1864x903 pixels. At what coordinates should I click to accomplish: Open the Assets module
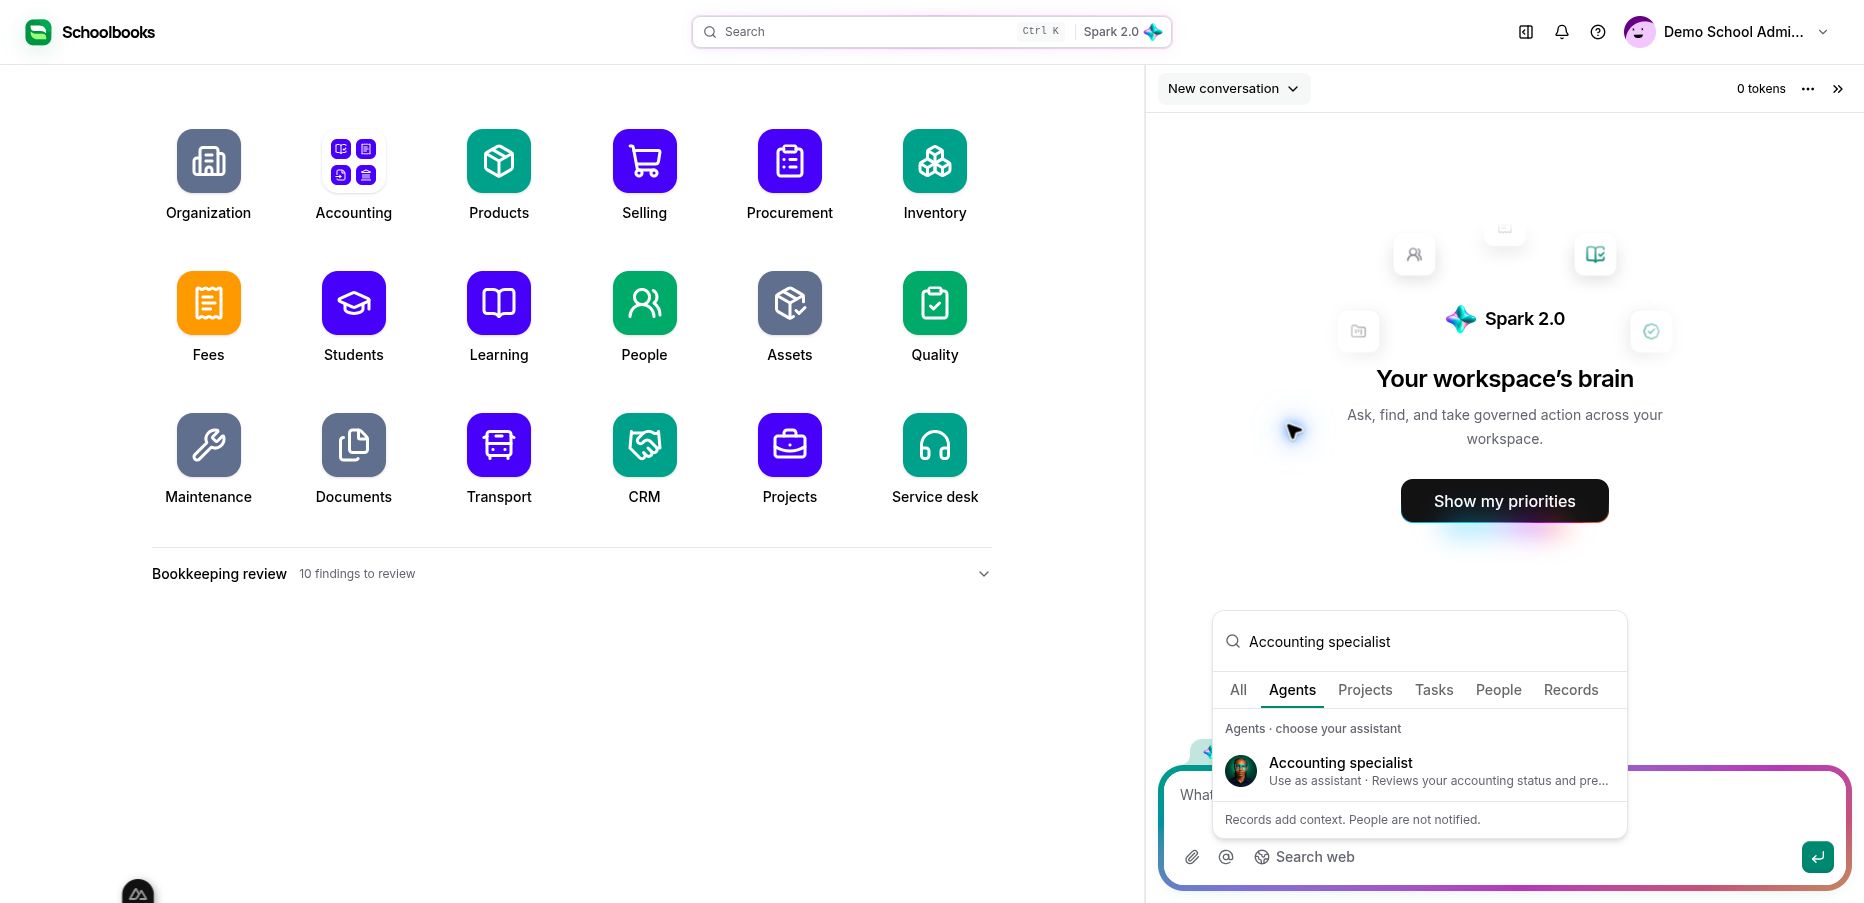[x=789, y=303]
